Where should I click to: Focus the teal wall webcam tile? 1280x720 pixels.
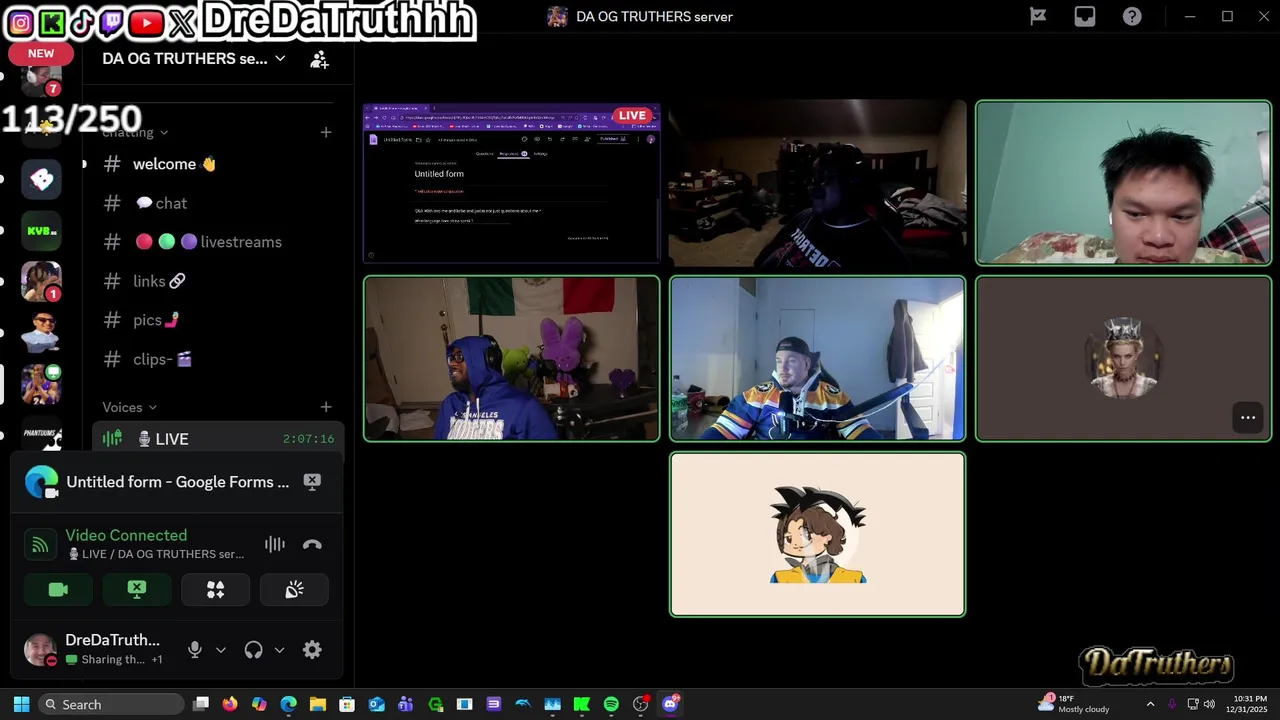click(1123, 183)
